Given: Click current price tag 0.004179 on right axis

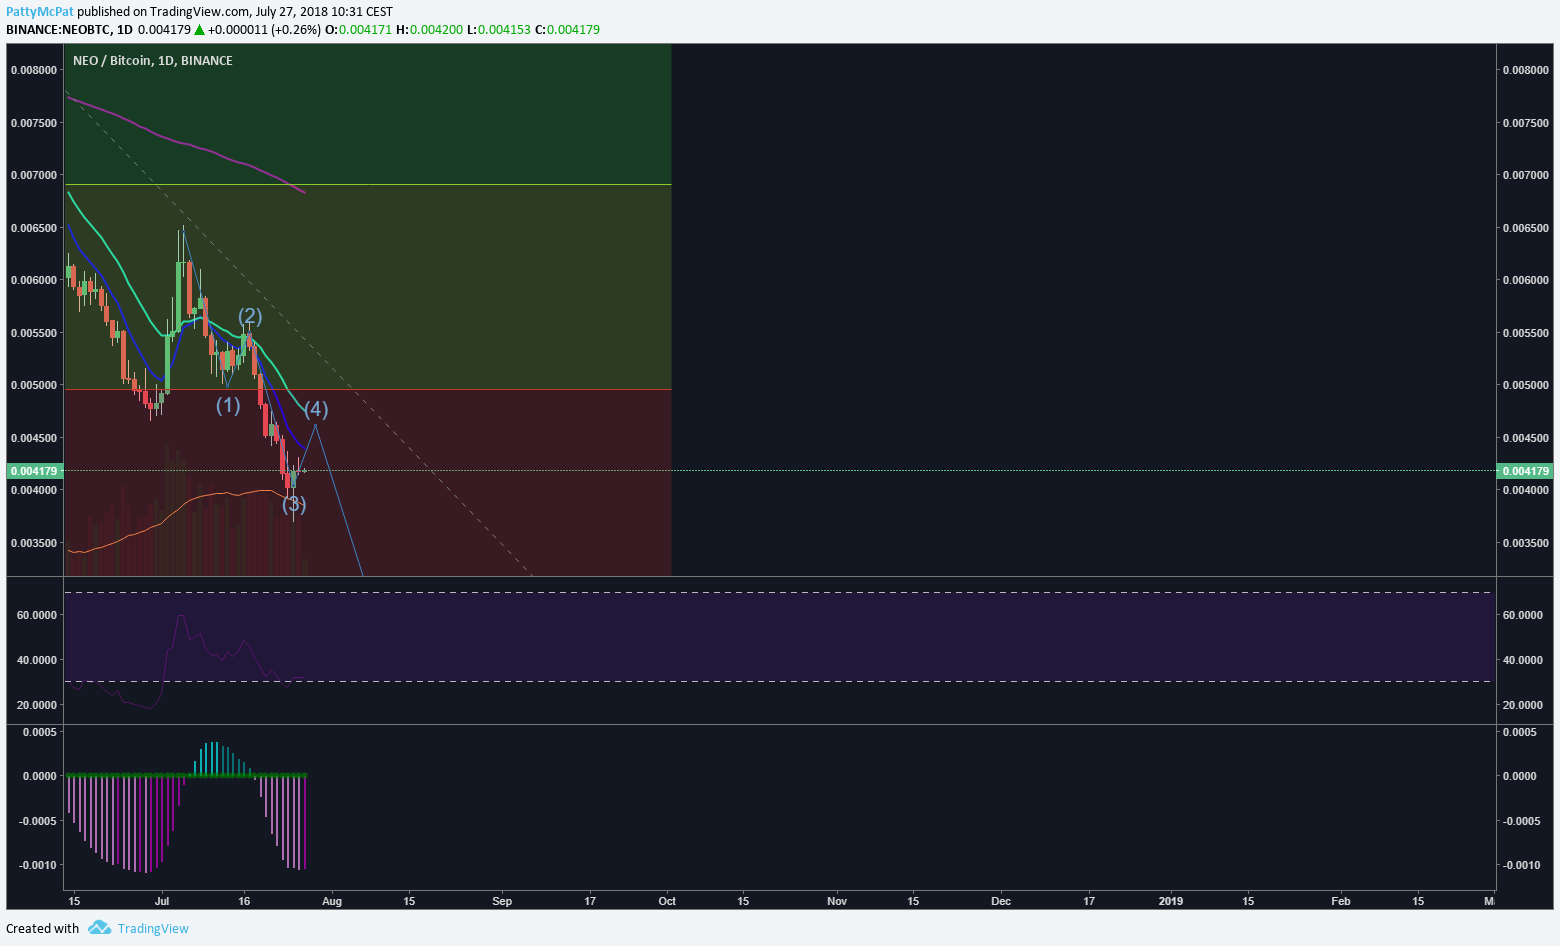Looking at the screenshot, I should tap(1525, 471).
